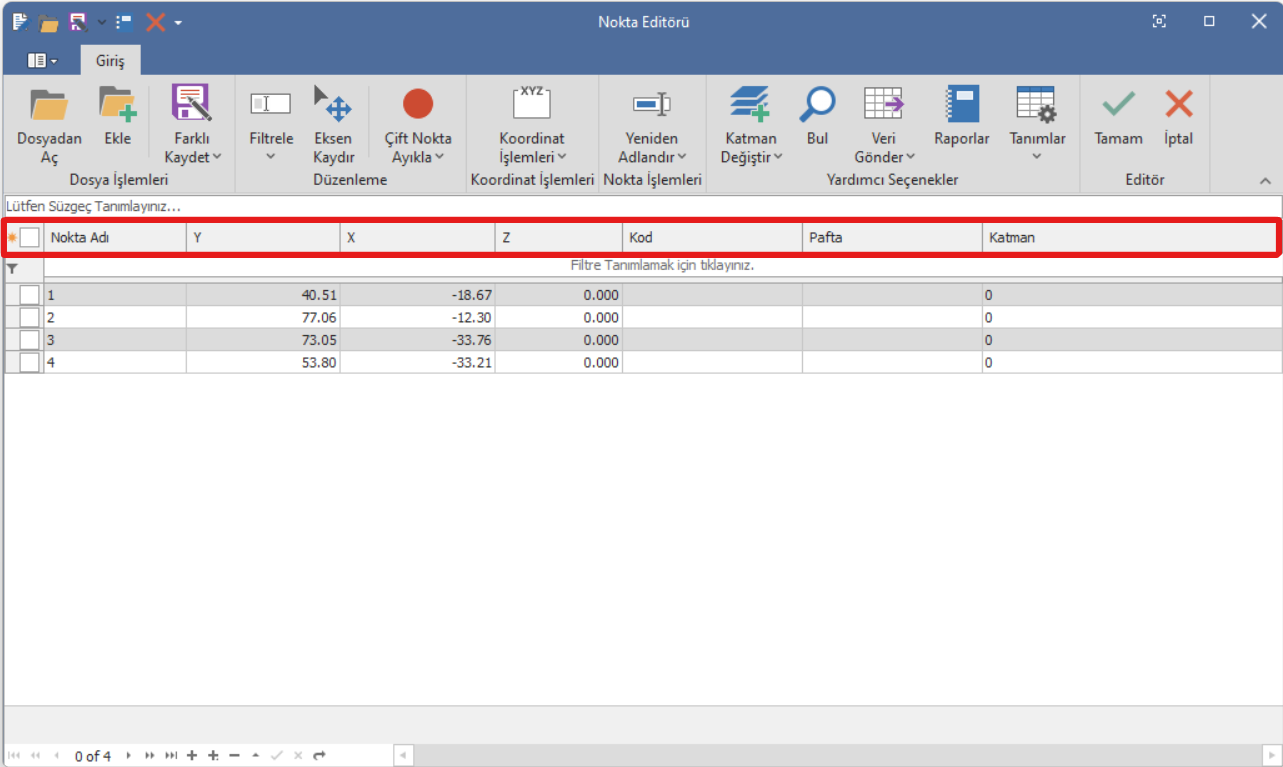Click the orange X icon in title bar
The height and width of the screenshot is (767, 1283).
[x=155, y=21]
